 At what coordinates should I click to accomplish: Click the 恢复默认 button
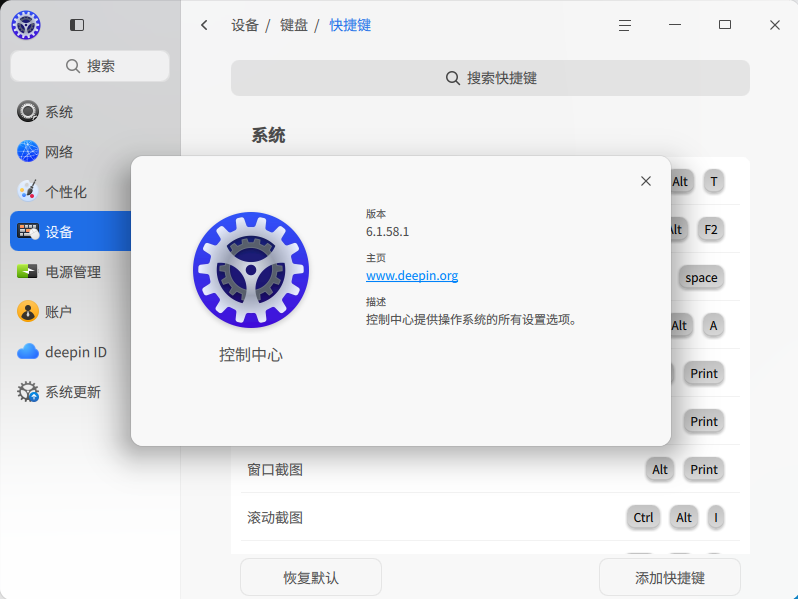click(x=311, y=577)
